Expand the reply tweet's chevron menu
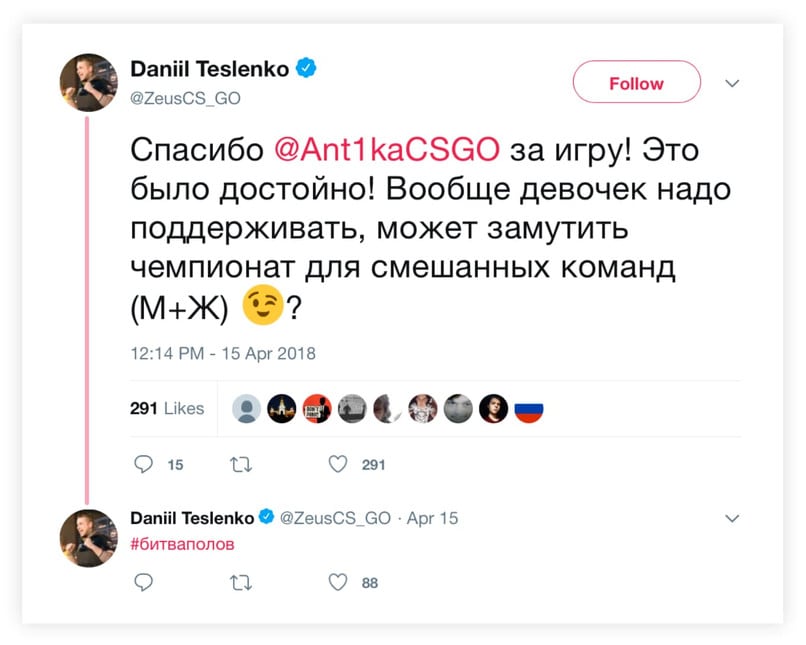 (732, 518)
